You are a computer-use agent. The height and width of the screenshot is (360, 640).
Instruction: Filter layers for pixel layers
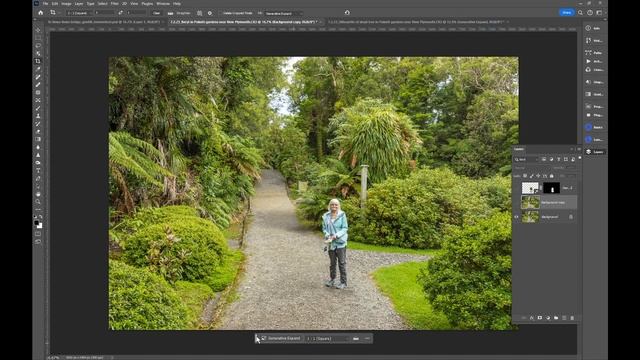pyautogui.click(x=544, y=160)
